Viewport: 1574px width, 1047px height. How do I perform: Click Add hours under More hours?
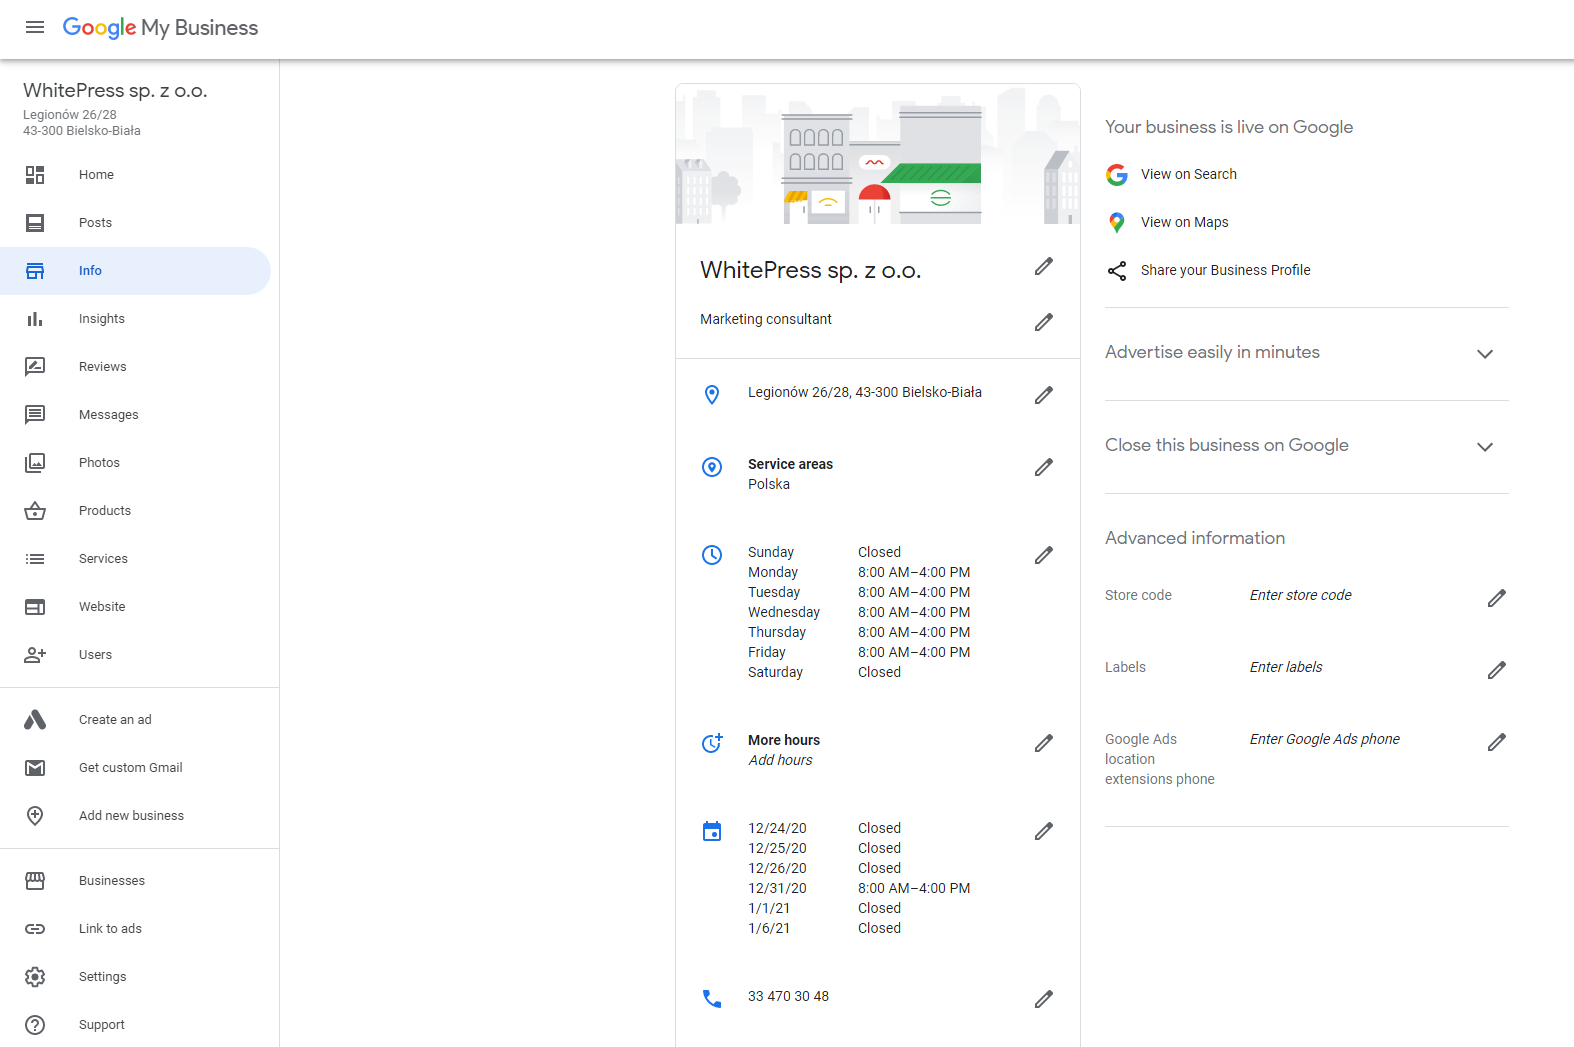coord(781,760)
